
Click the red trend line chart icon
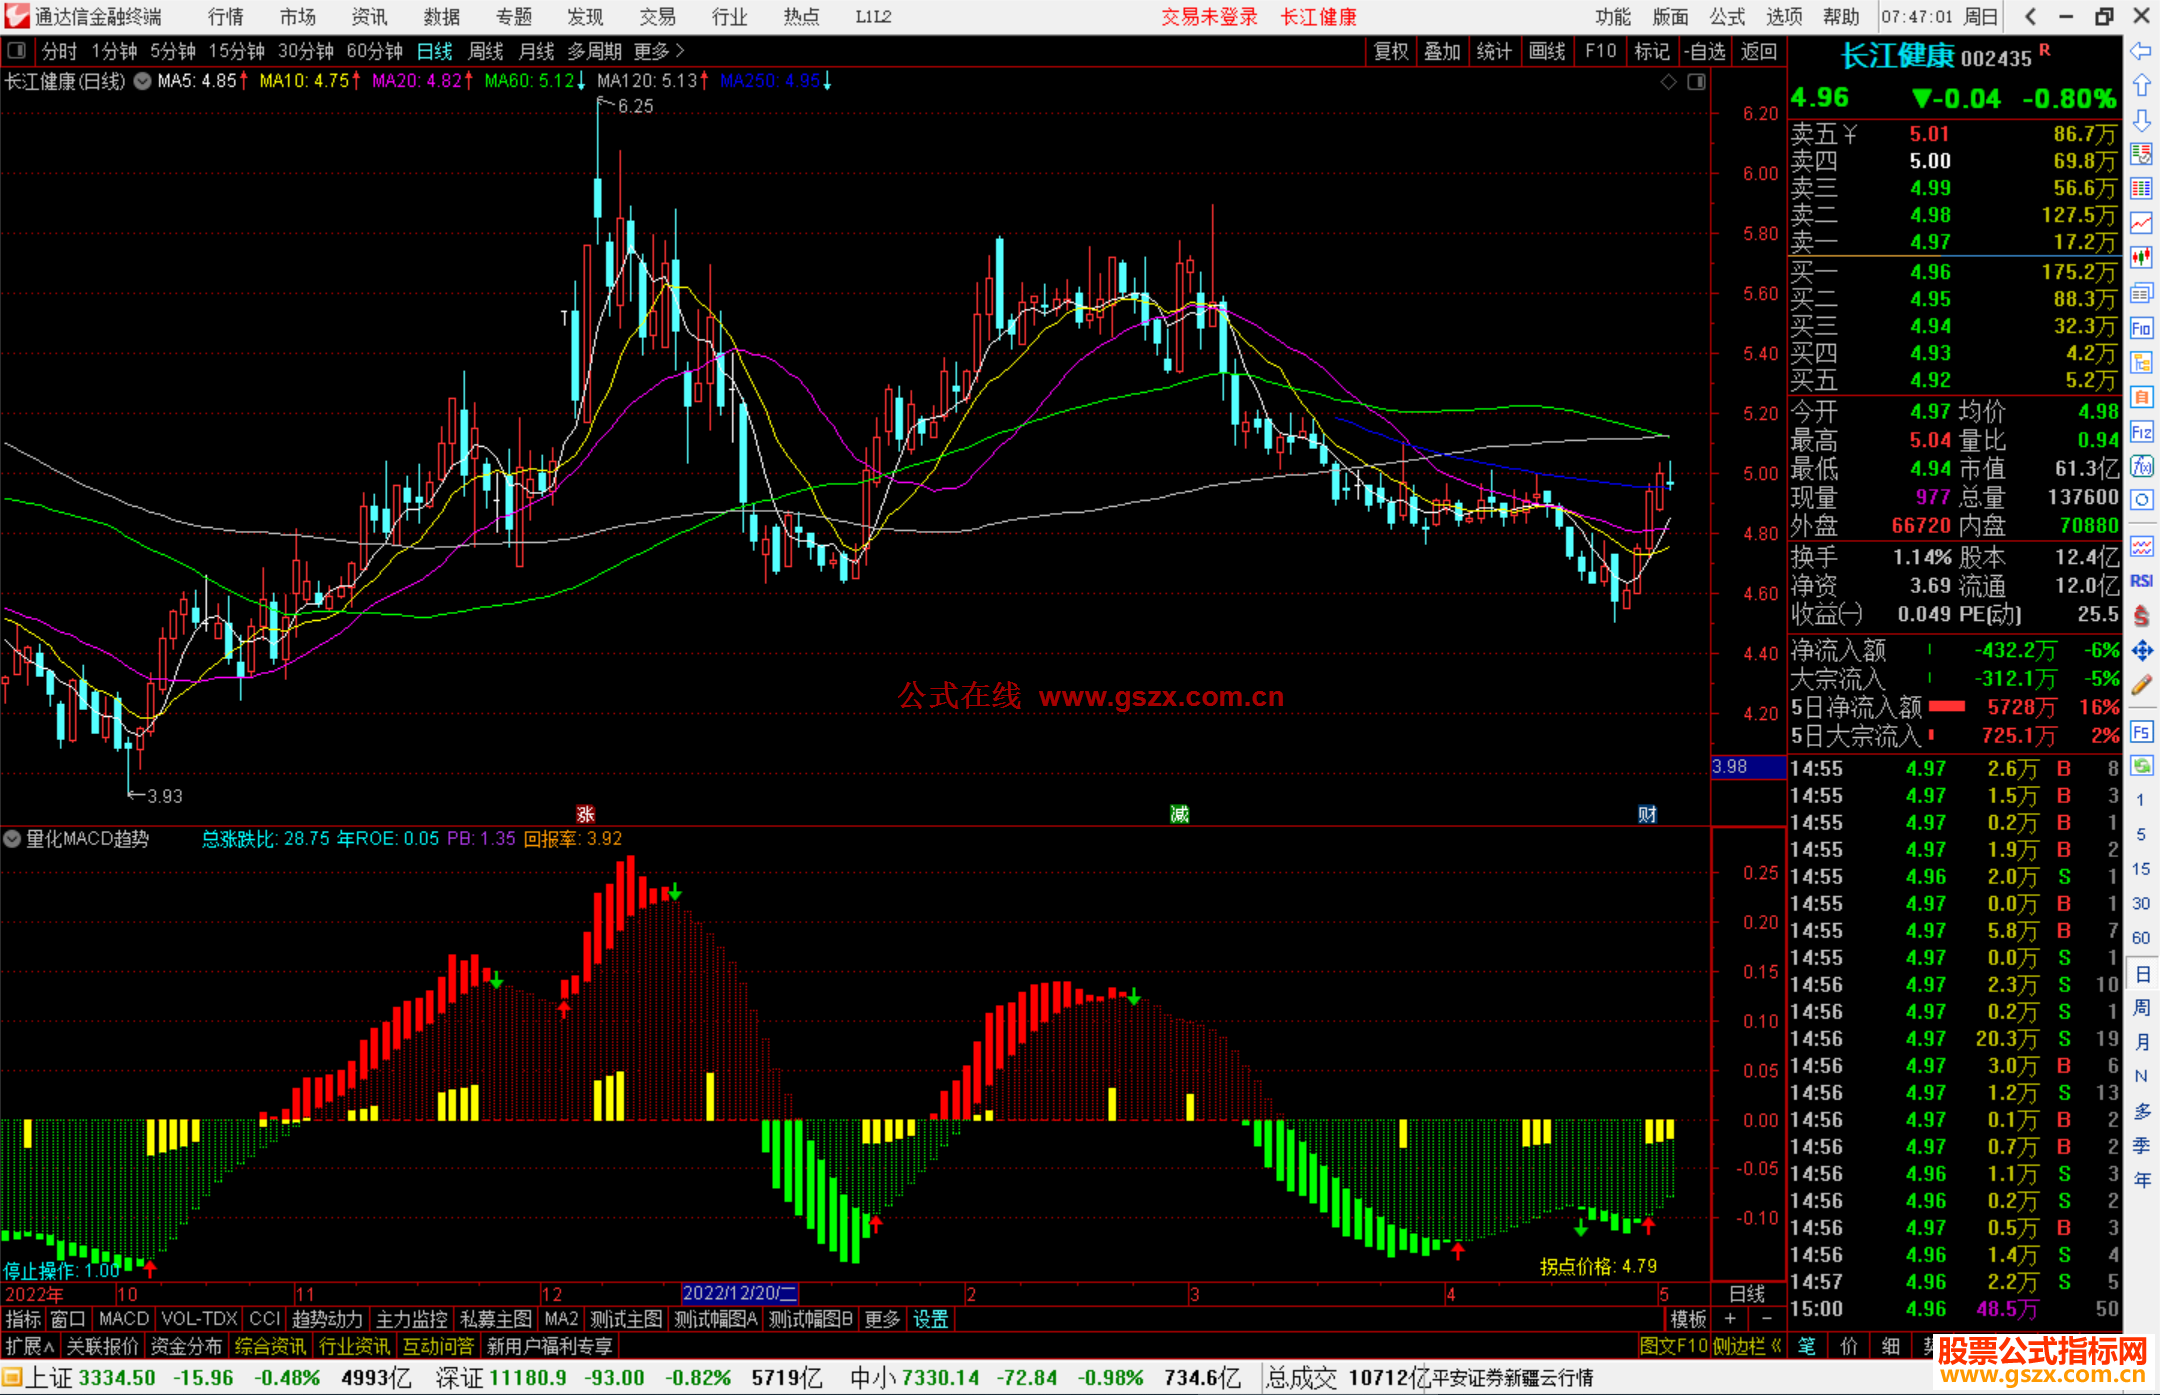click(2141, 223)
